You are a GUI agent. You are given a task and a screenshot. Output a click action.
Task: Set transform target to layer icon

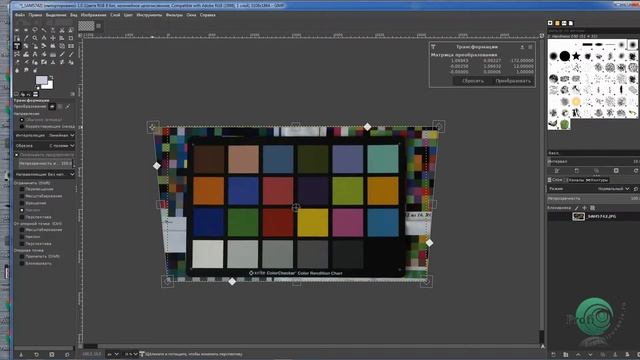(x=52, y=107)
